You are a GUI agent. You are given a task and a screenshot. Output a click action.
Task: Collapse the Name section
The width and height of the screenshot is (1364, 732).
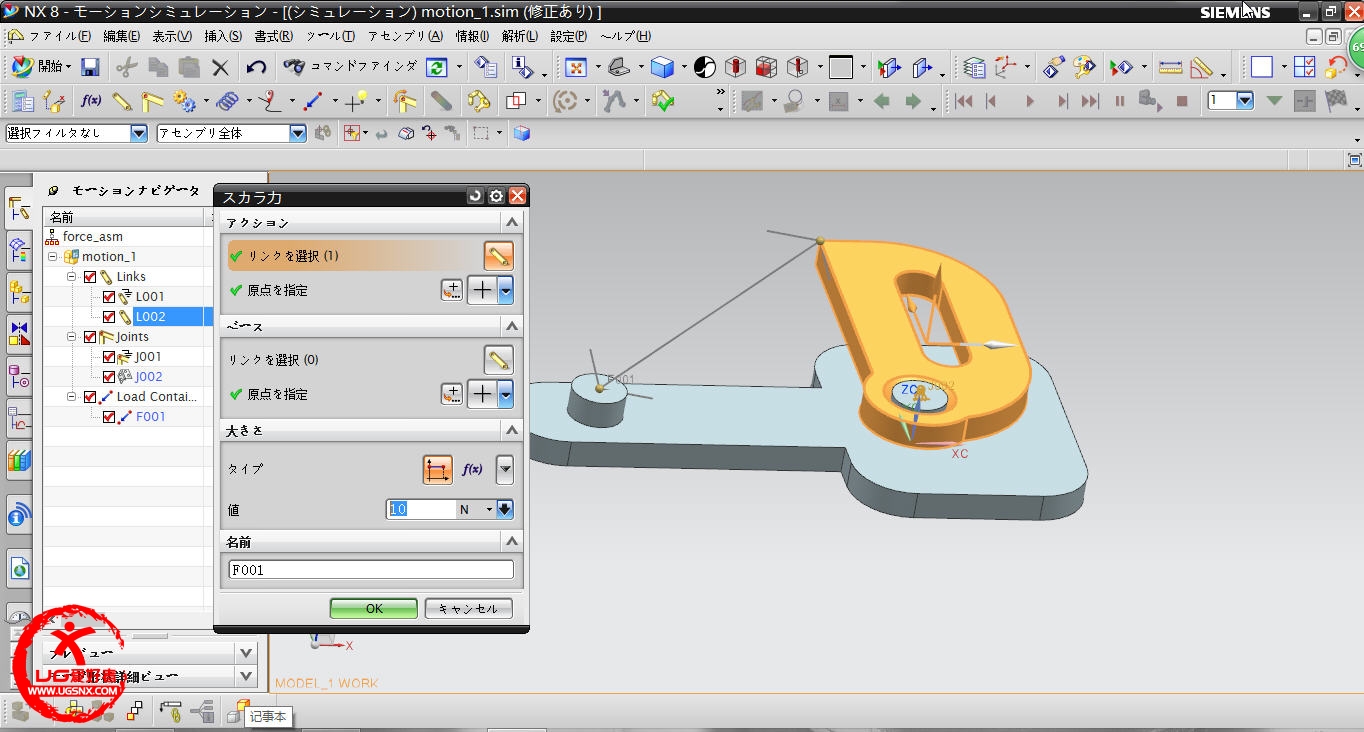512,541
